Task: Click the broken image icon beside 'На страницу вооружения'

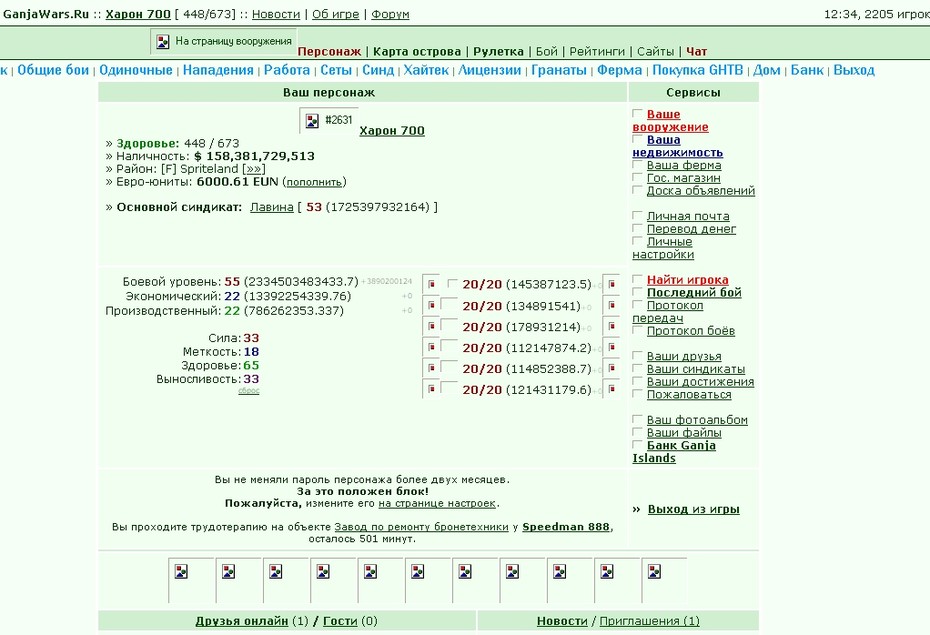Action: [163, 42]
